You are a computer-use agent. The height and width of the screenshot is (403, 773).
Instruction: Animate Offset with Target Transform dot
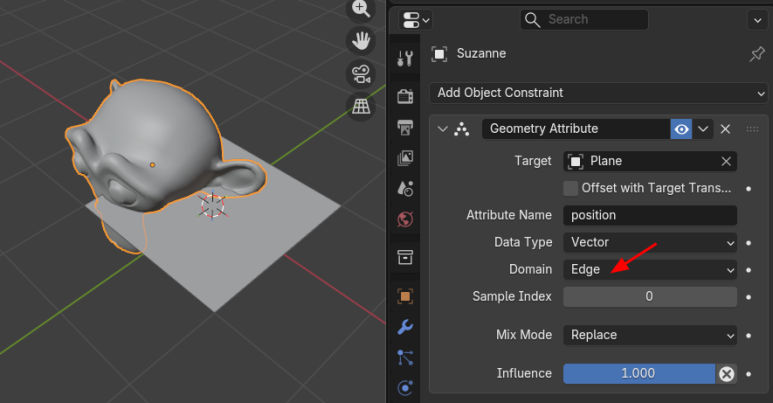(749, 188)
